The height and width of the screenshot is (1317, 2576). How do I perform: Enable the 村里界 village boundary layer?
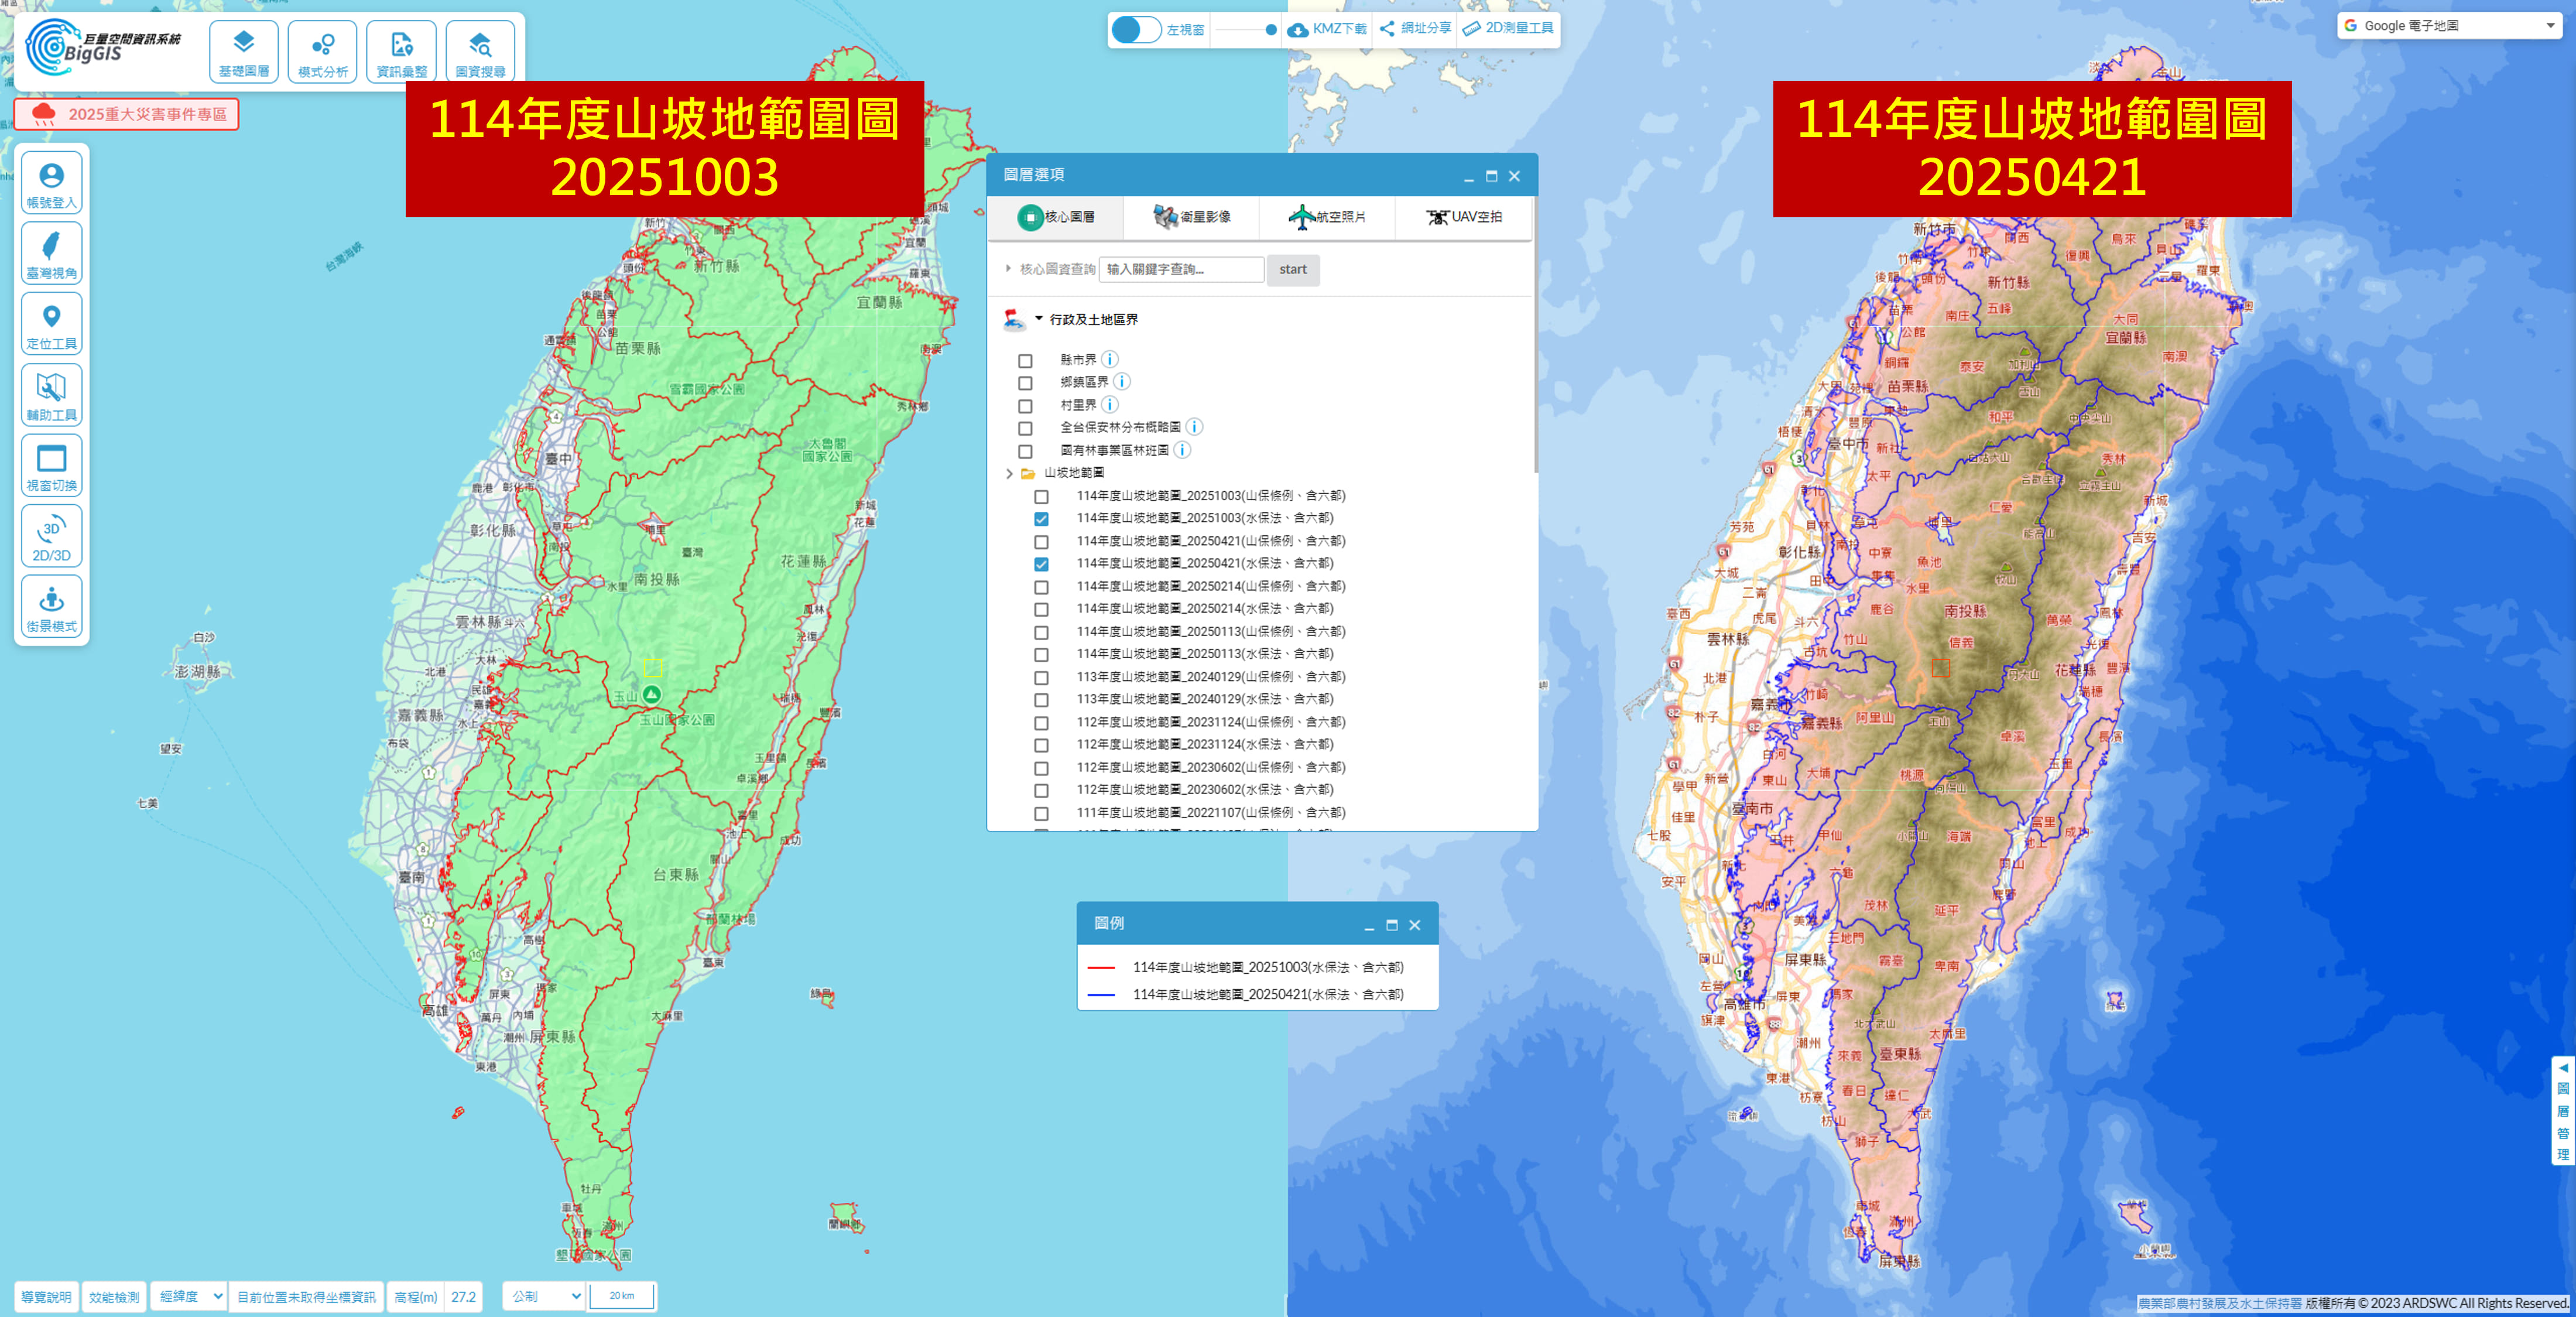pyautogui.click(x=1025, y=406)
